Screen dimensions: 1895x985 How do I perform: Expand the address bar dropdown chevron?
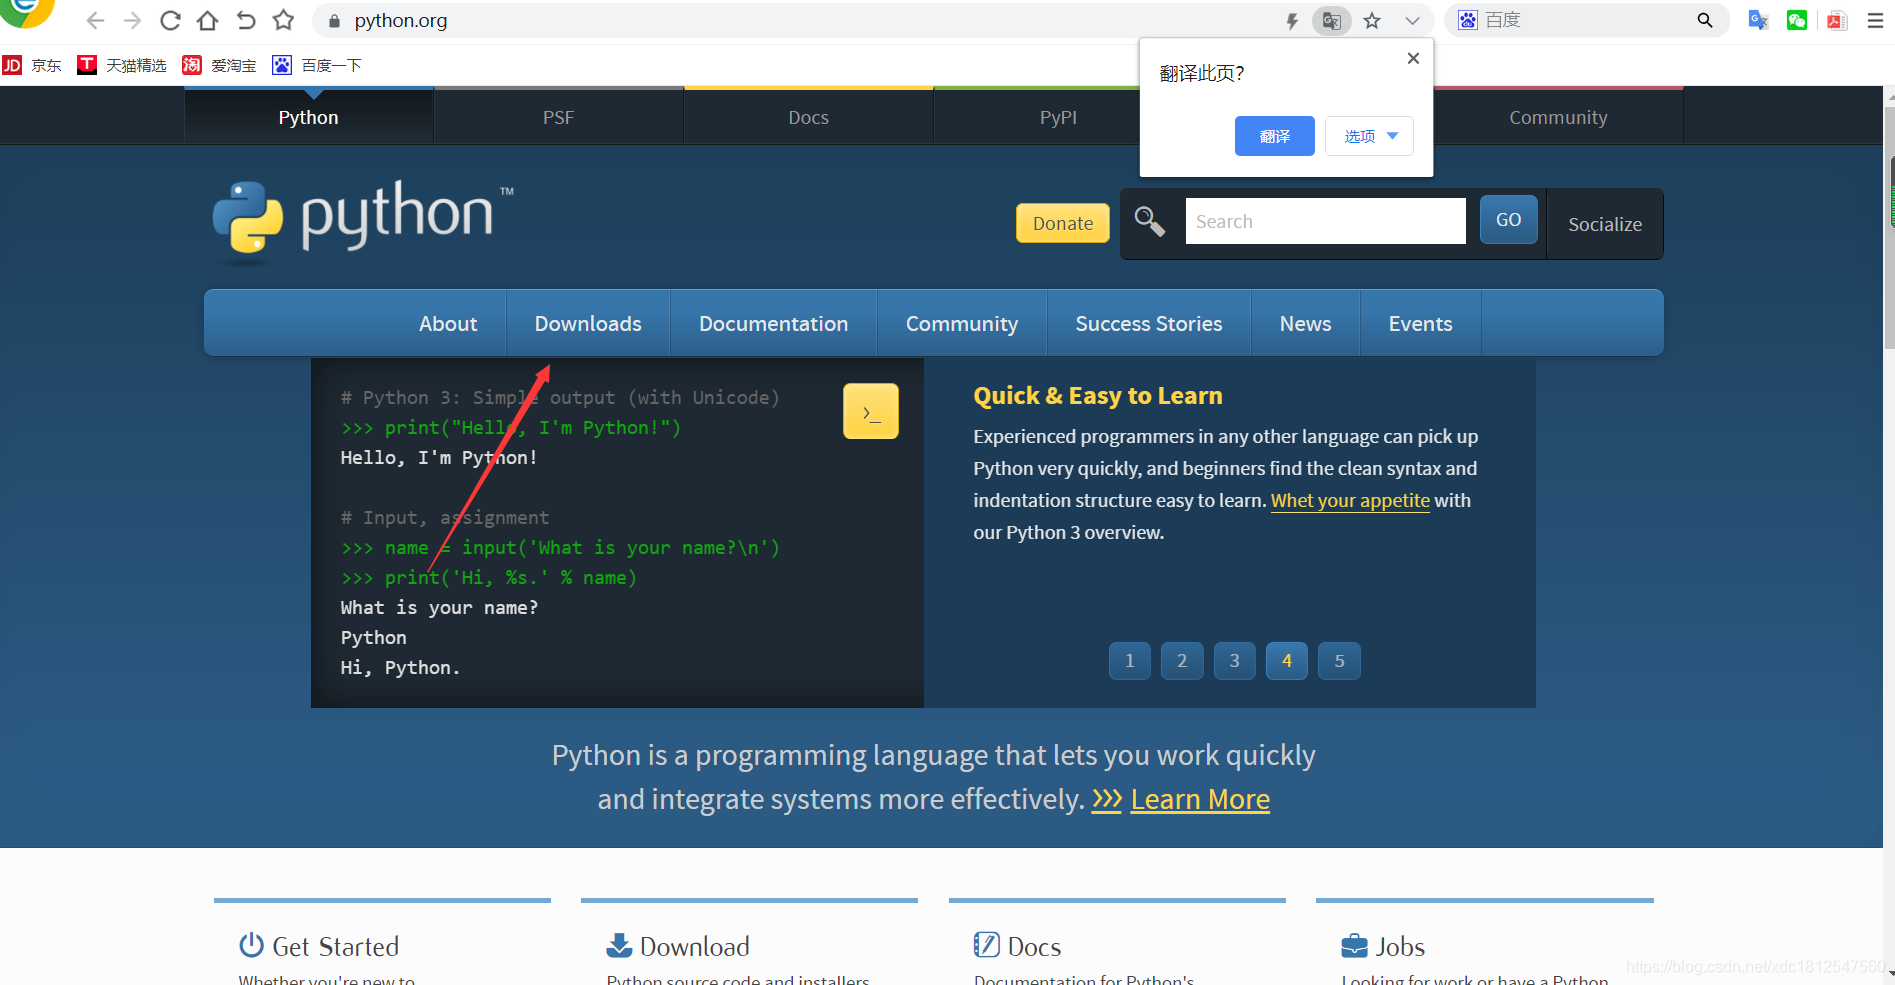pos(1412,20)
